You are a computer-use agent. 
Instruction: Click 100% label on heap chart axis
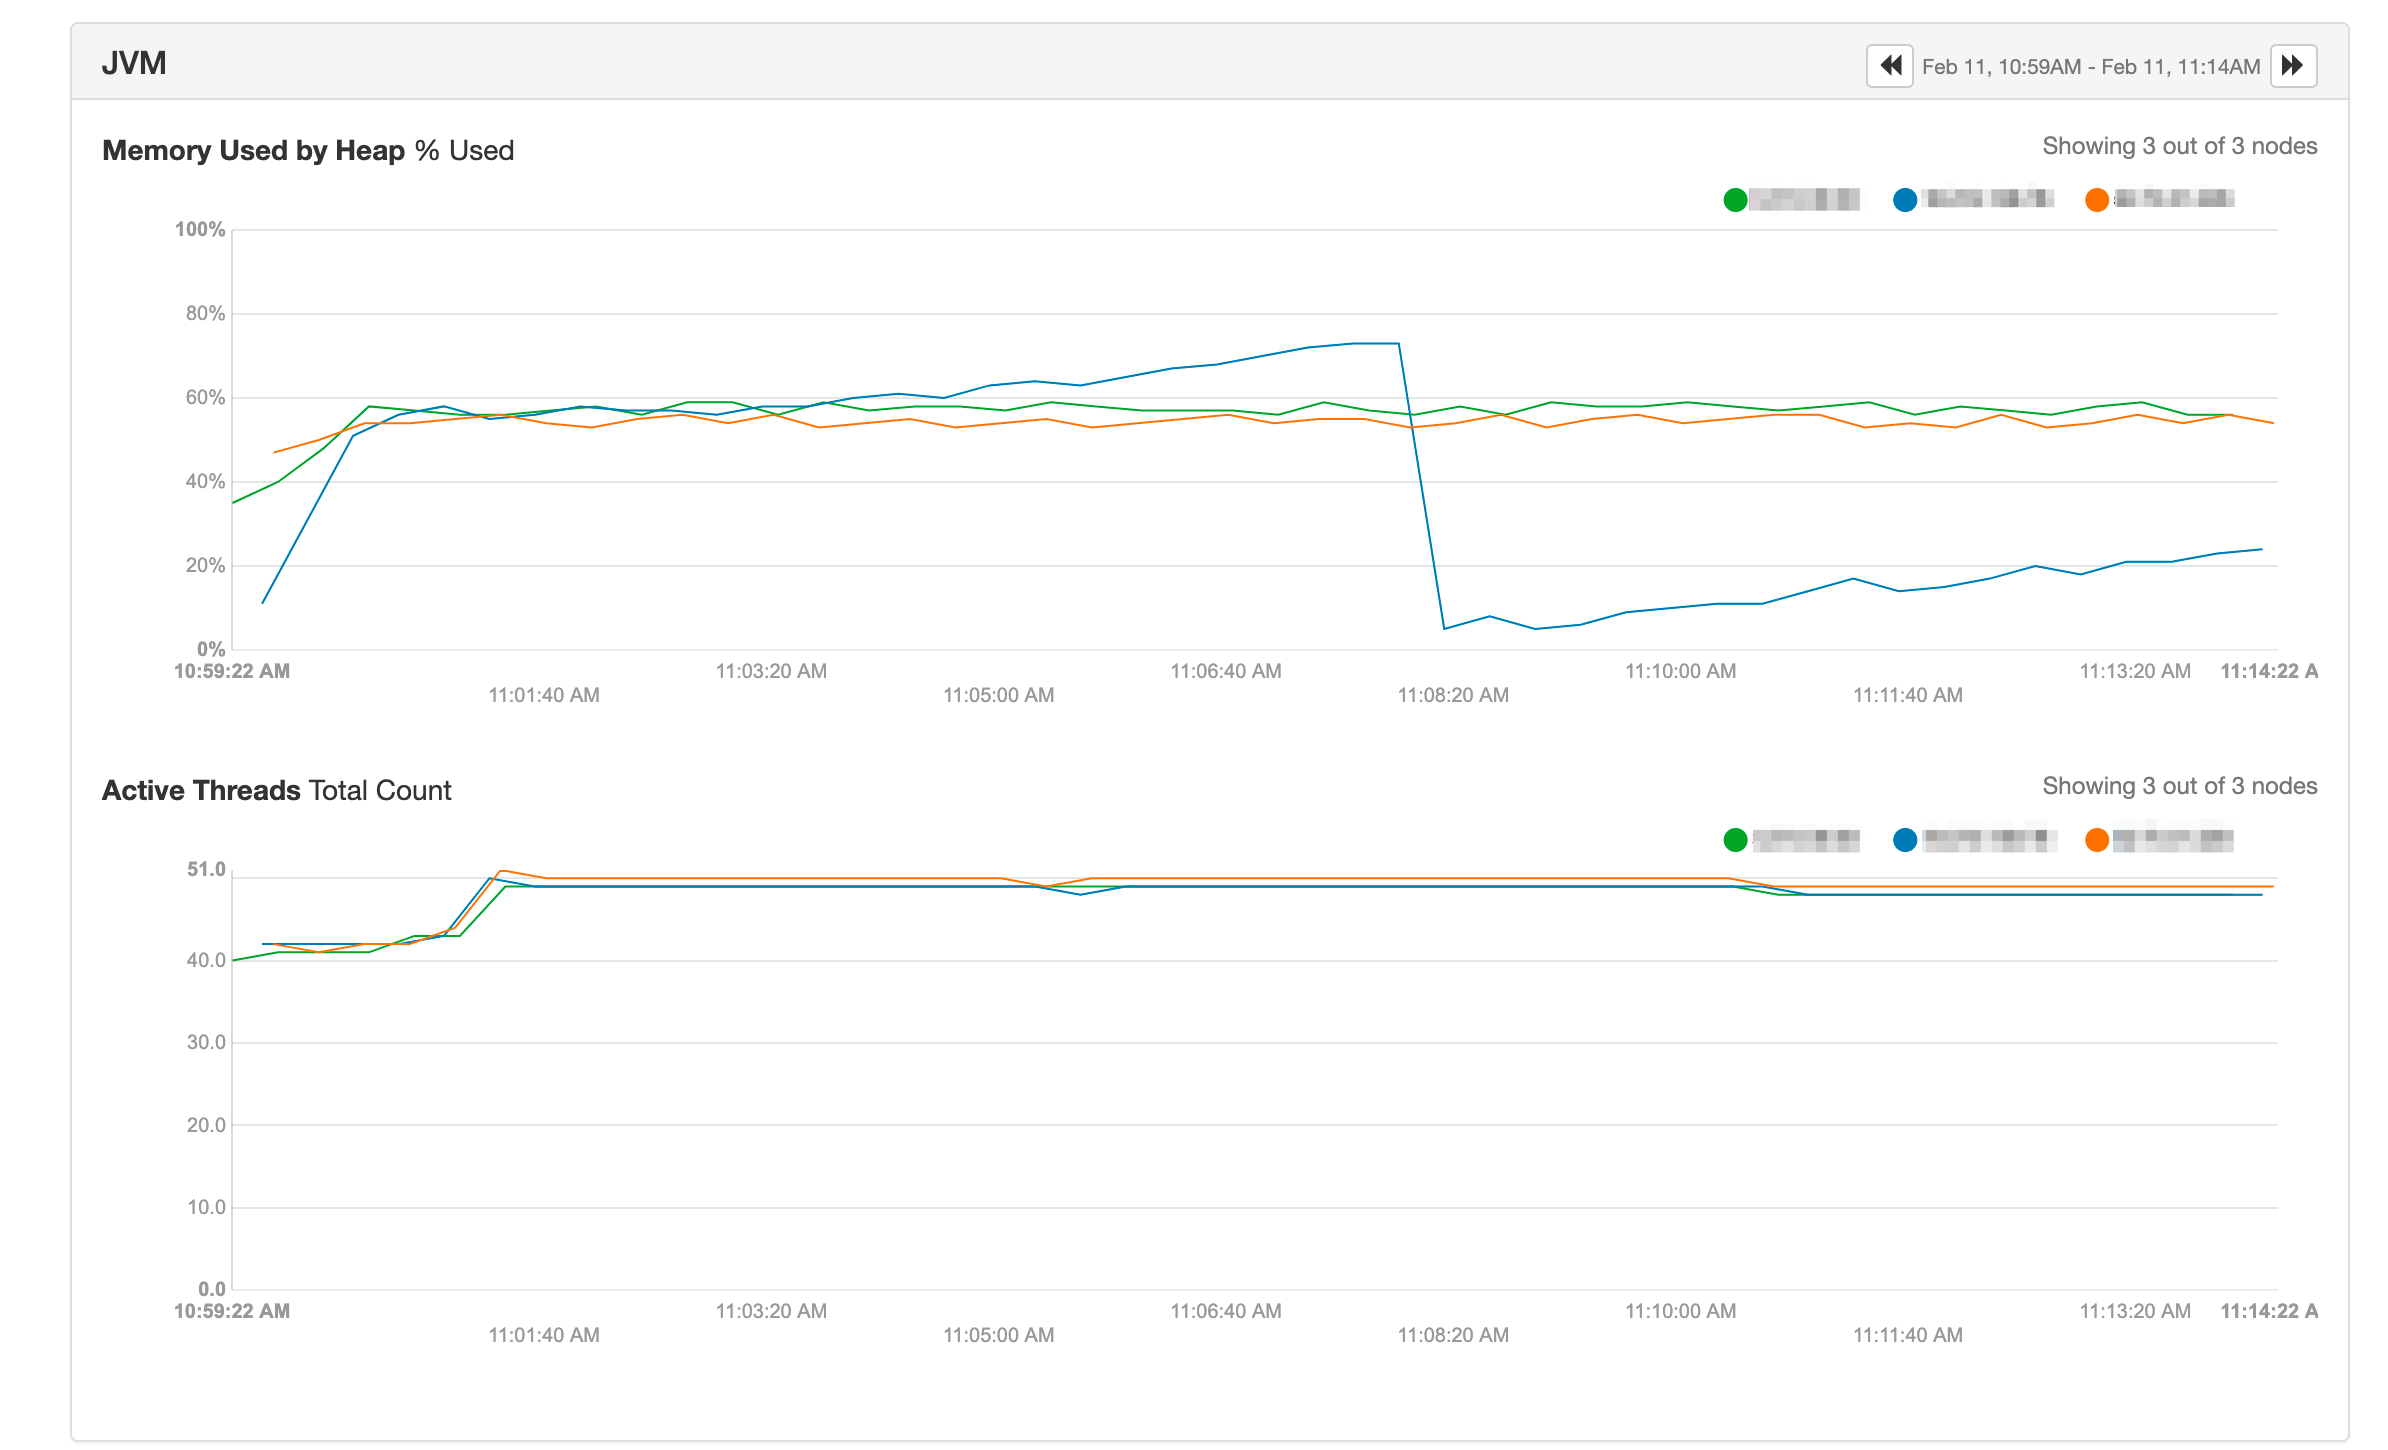tap(200, 229)
